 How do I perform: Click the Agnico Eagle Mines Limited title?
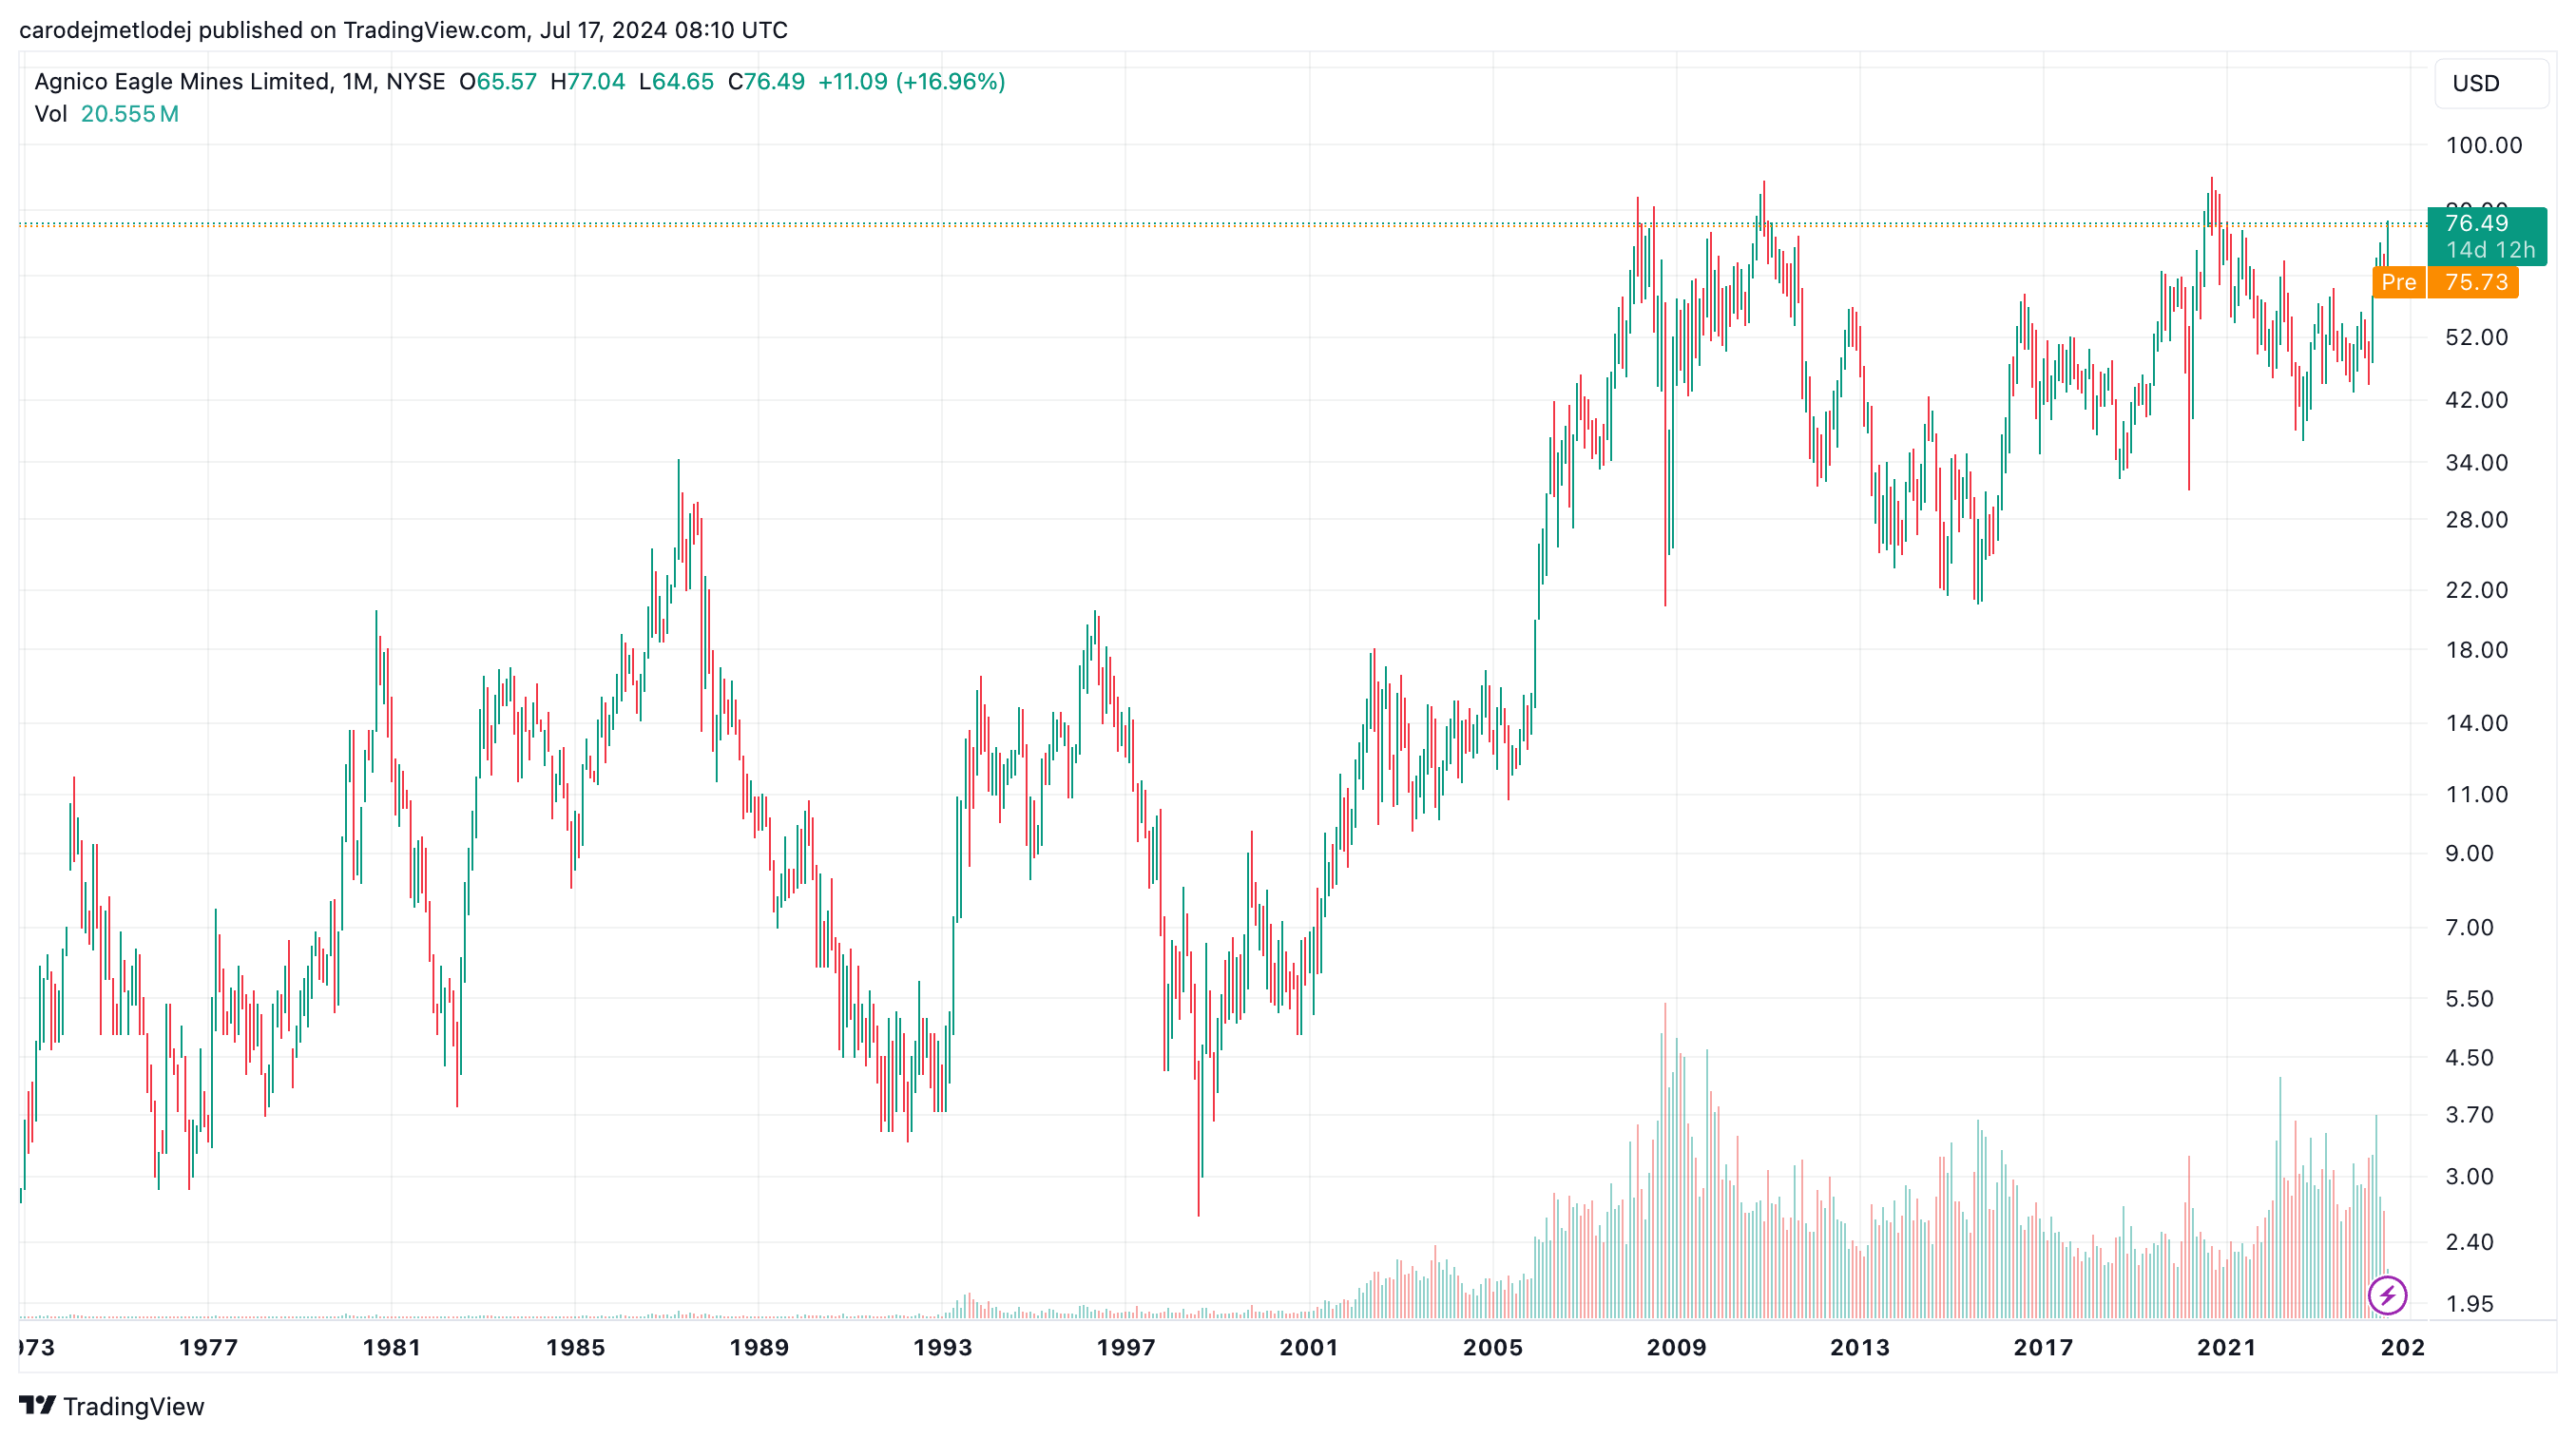tap(182, 82)
